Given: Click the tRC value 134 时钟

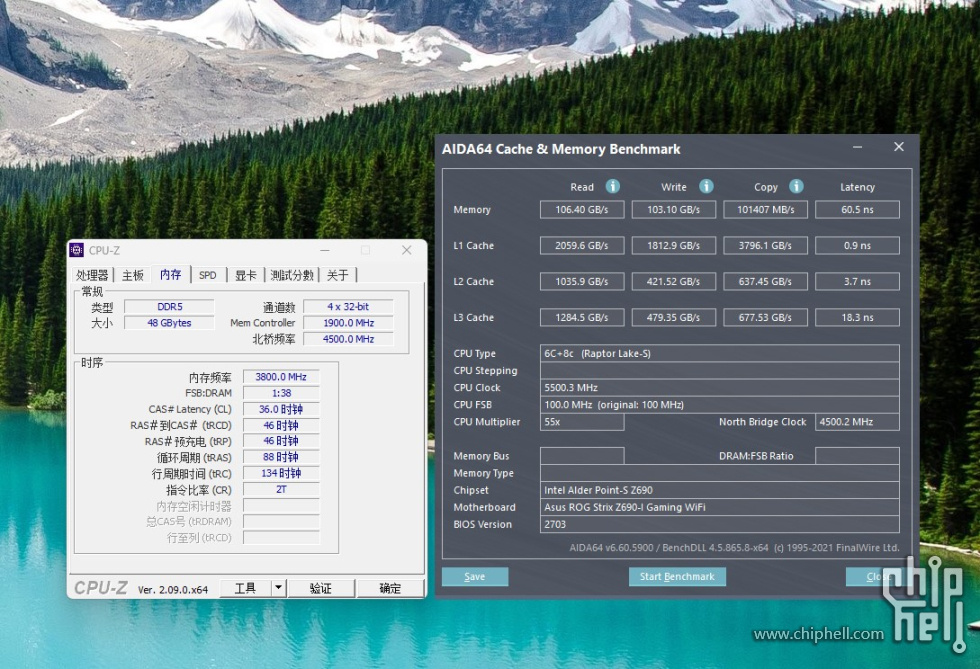Looking at the screenshot, I should coord(281,473).
